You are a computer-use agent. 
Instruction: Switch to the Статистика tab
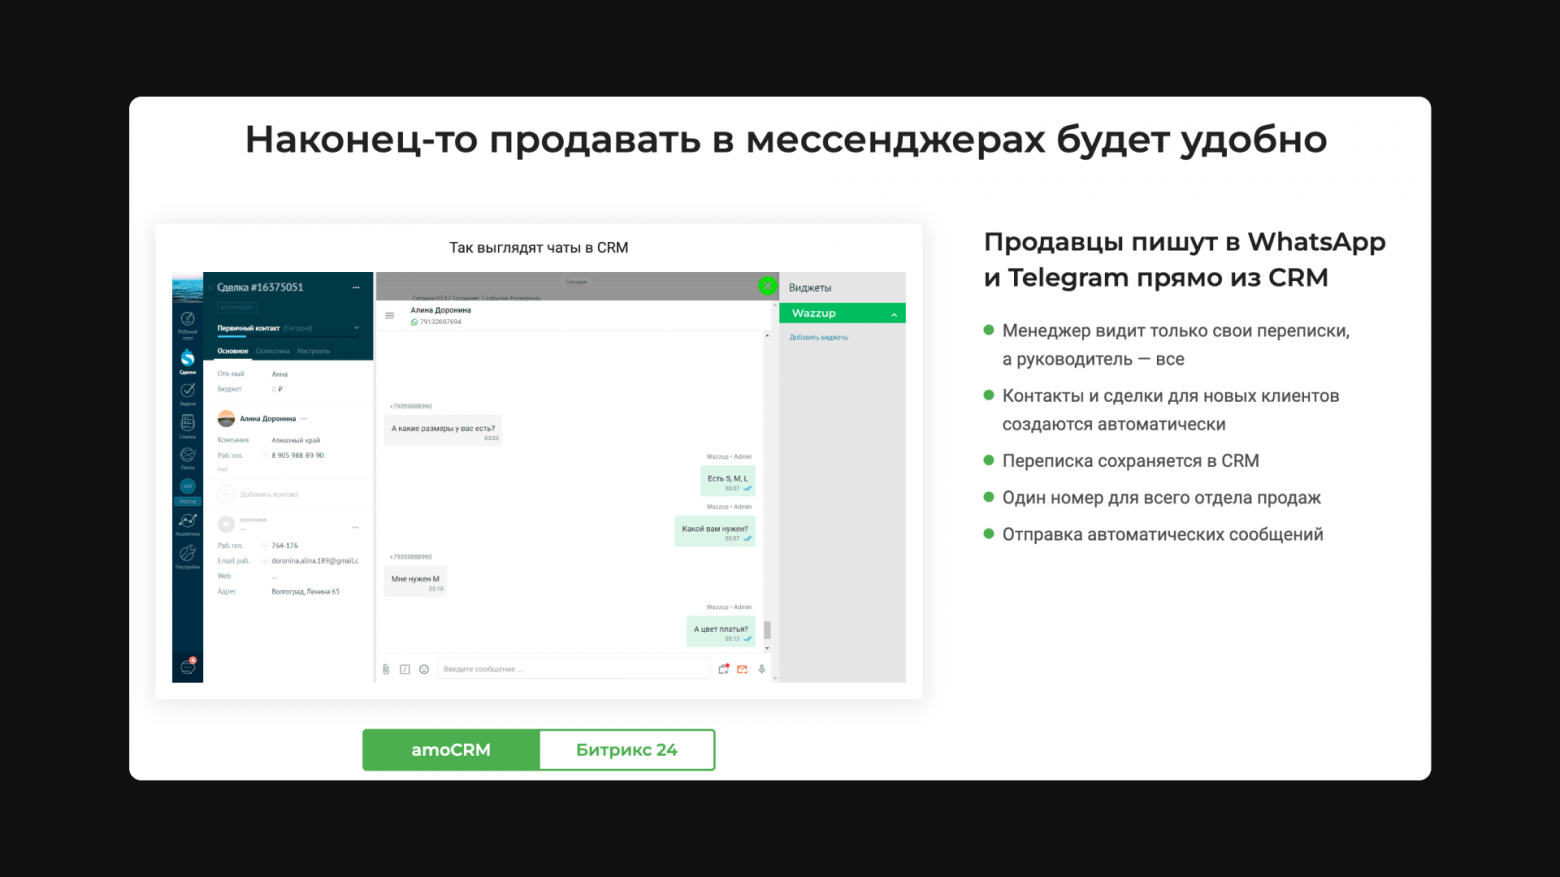[273, 351]
